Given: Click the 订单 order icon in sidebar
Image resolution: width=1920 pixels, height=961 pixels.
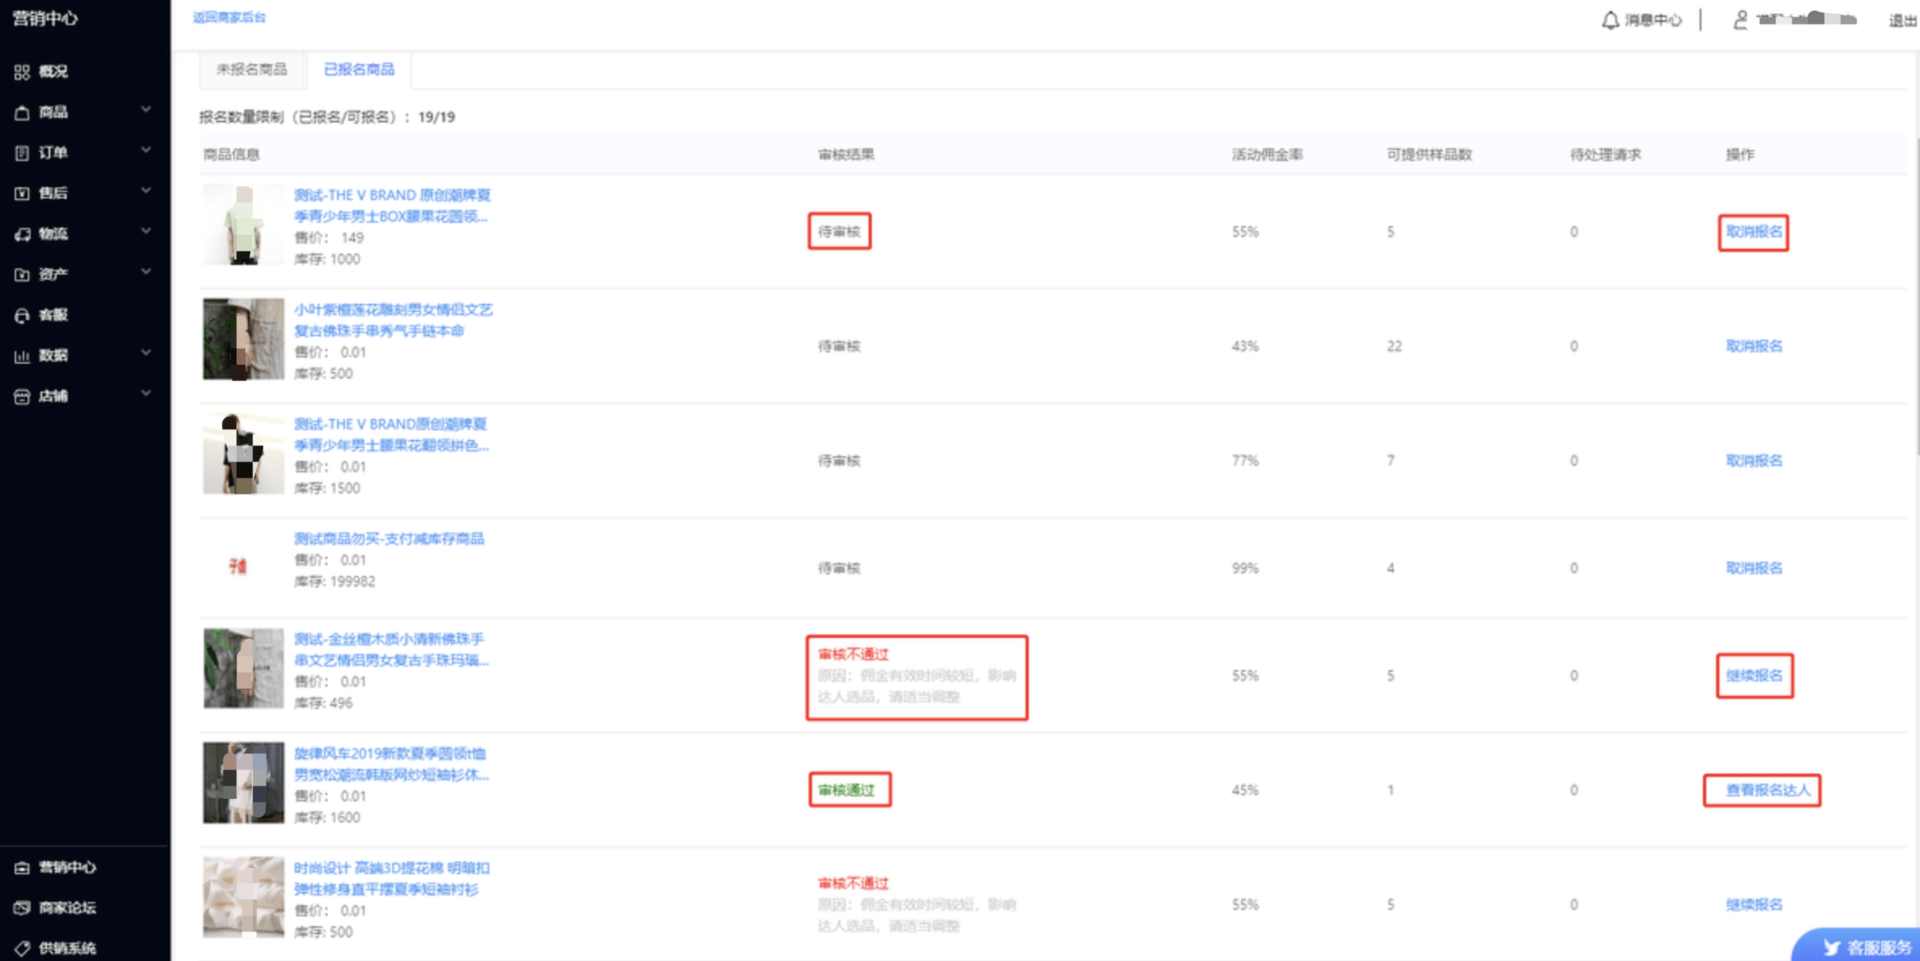Looking at the screenshot, I should click(22, 153).
